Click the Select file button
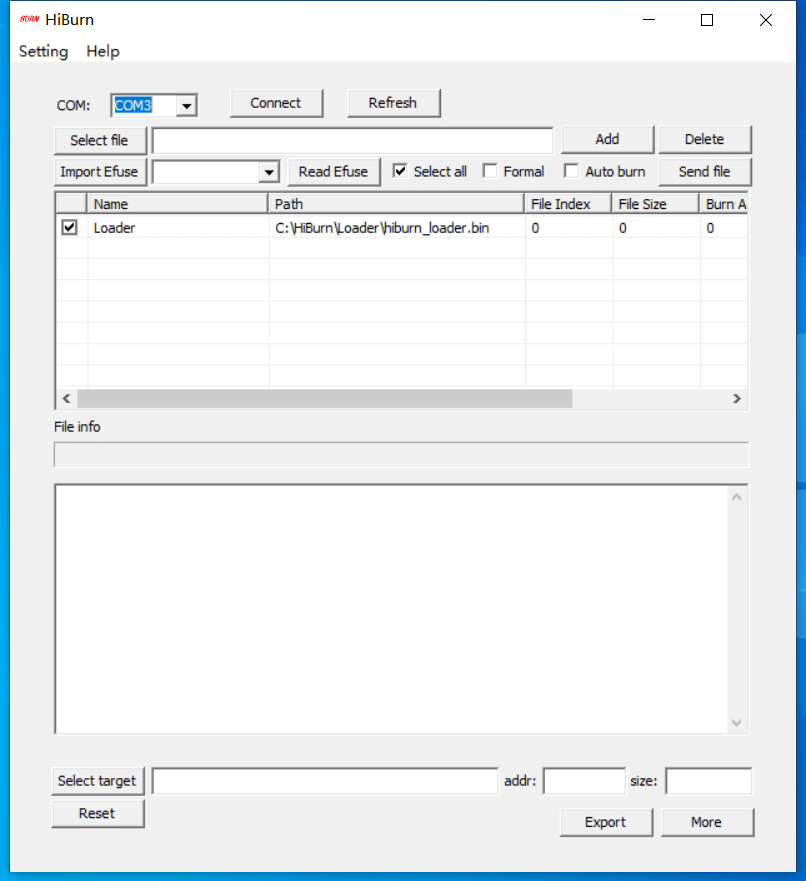 coord(99,140)
